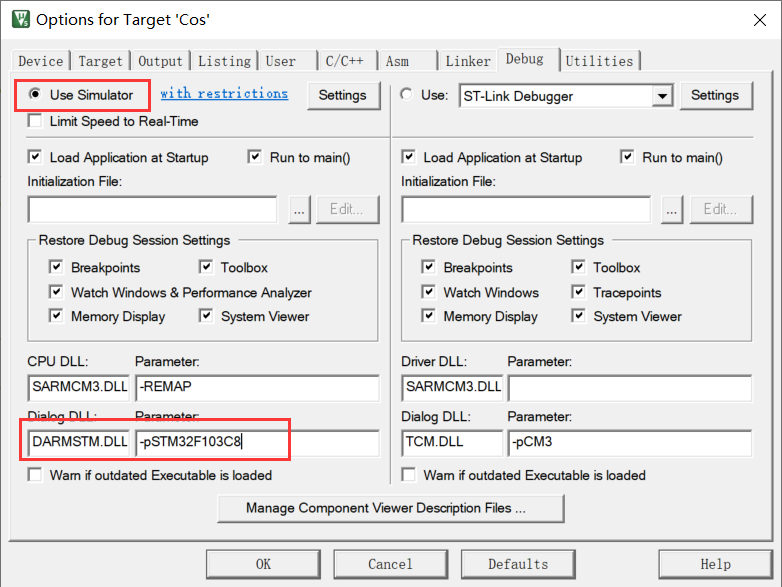Browse for simulator initialization file
782x587 pixels.
(x=299, y=209)
